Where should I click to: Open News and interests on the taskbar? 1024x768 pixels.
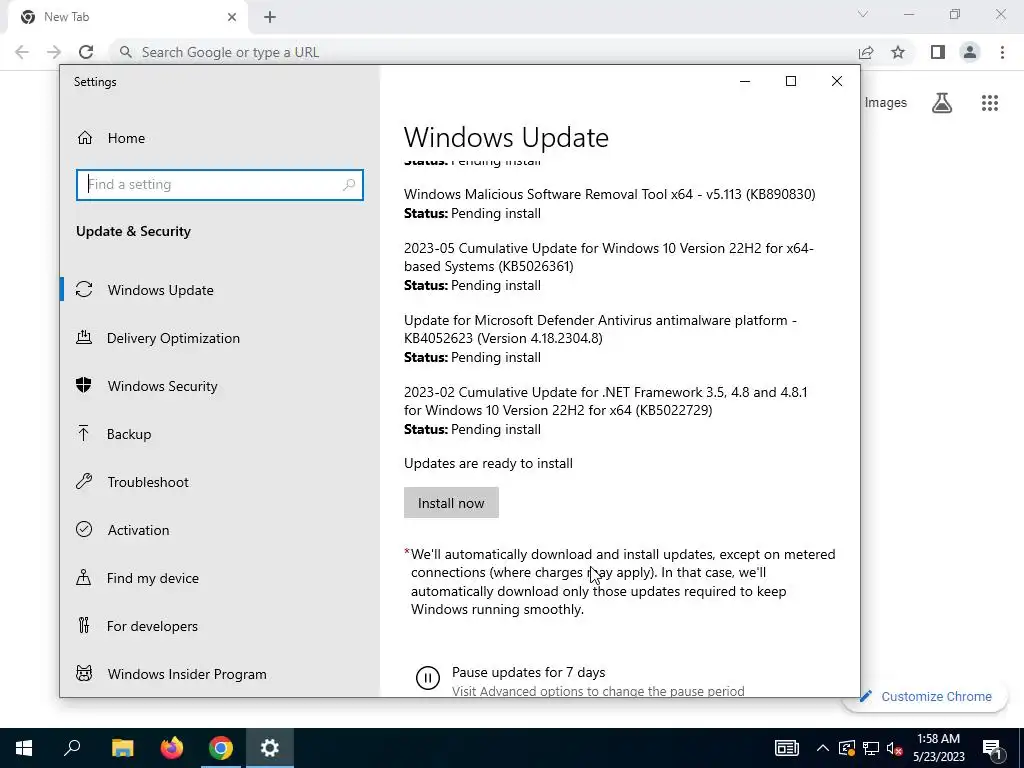click(787, 748)
